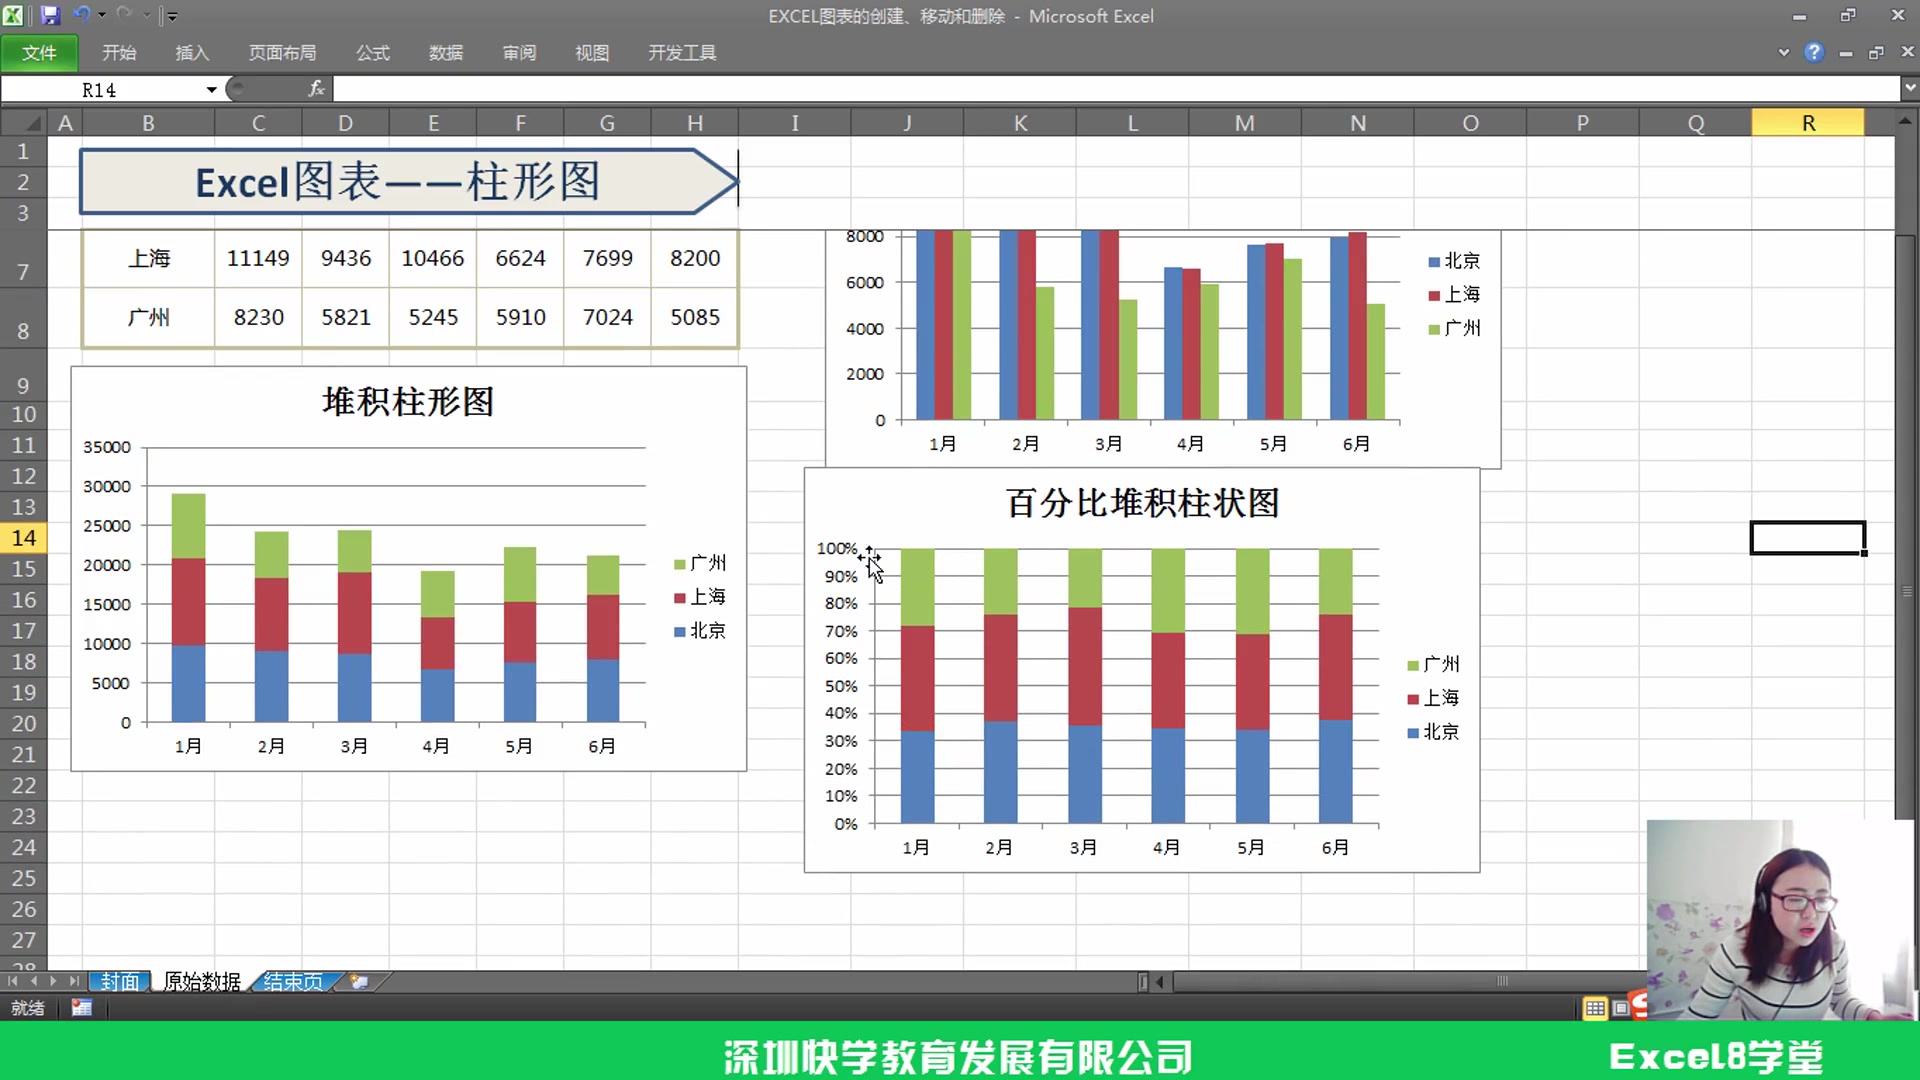Click the Select All corner triangle
Viewport: 1920px width, 1080px height.
[x=32, y=123]
